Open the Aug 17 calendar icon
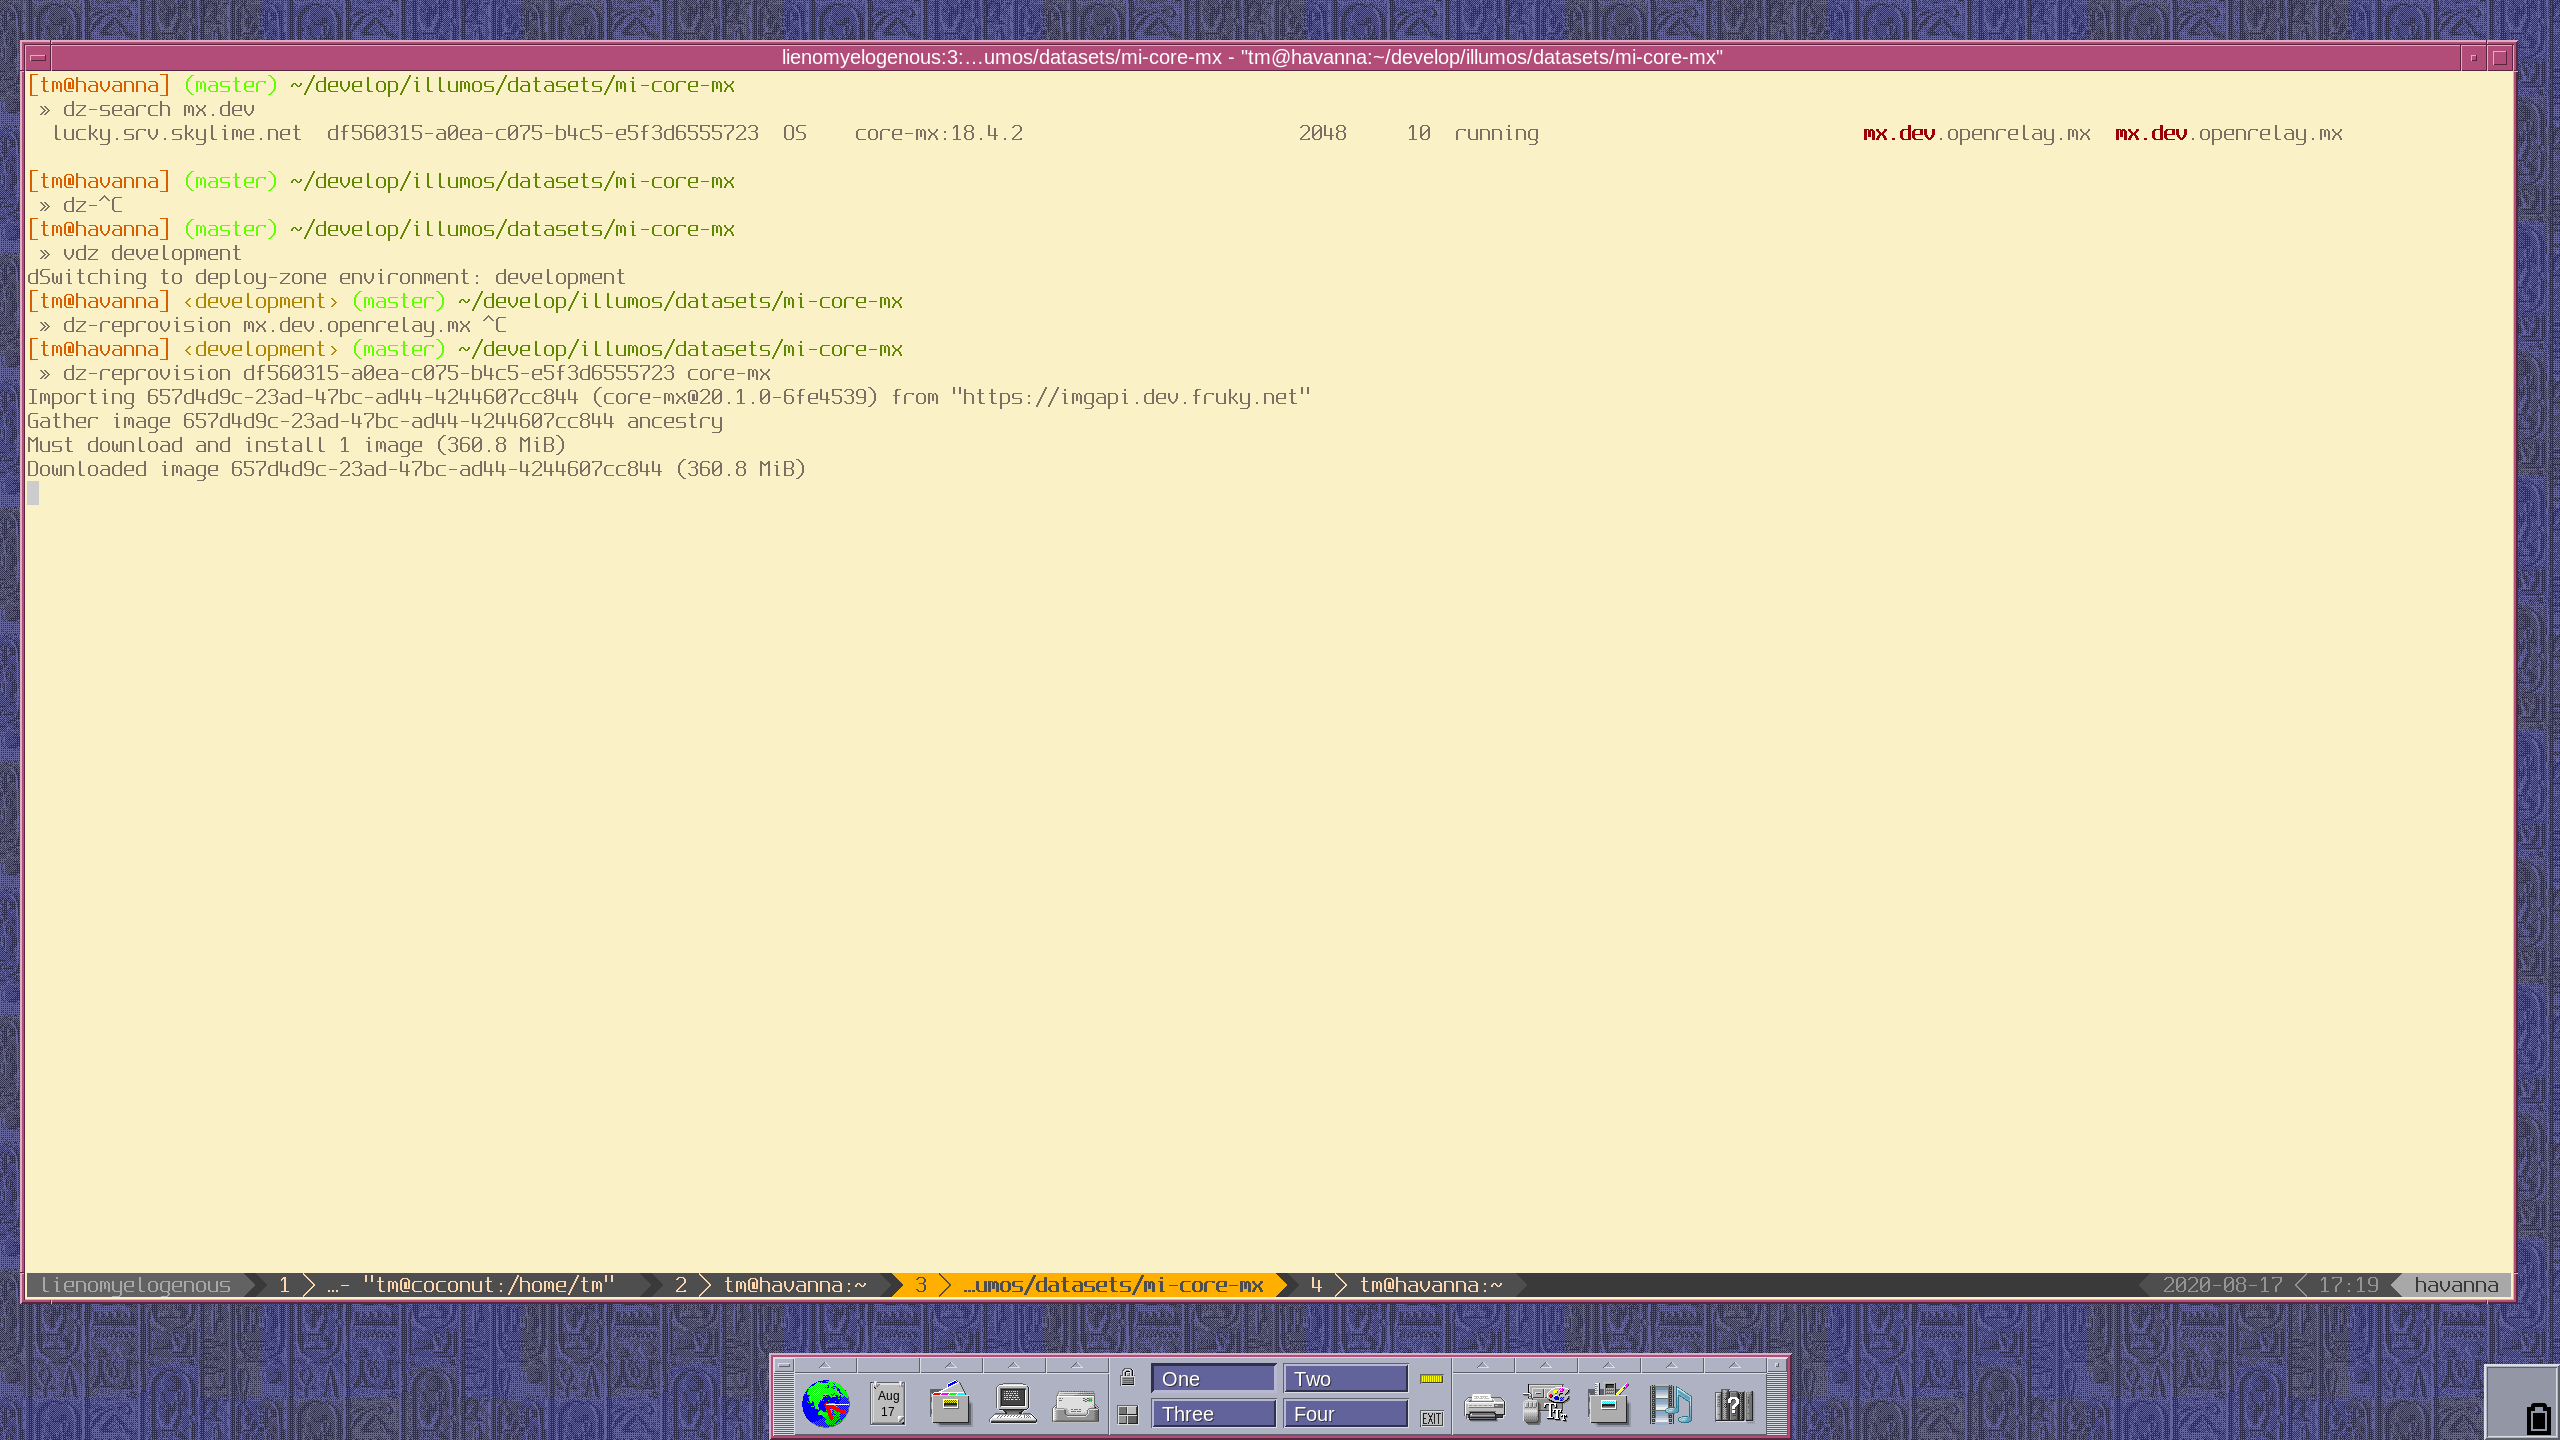This screenshot has height=1440, width=2560. (x=887, y=1404)
